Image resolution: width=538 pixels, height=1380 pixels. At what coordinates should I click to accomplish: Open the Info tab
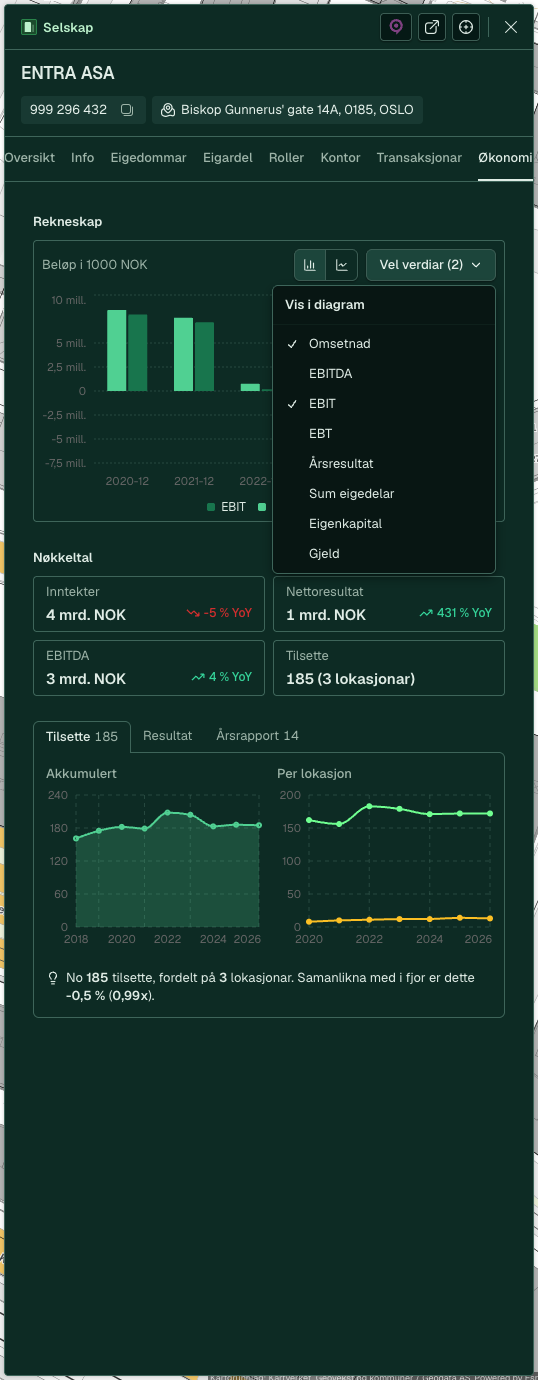point(82,158)
